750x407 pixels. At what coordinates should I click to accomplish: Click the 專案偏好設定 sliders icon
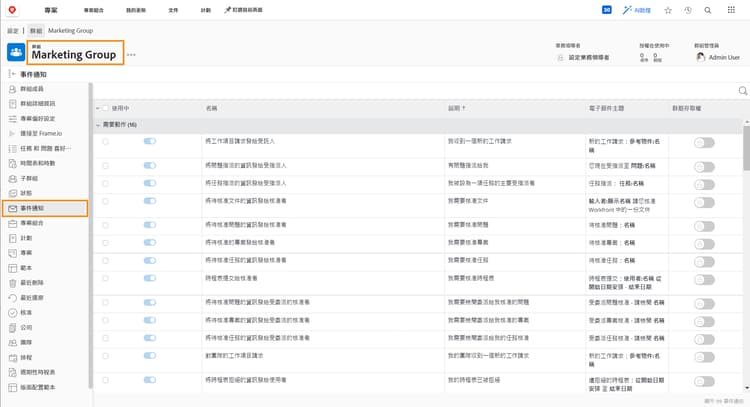click(12, 119)
